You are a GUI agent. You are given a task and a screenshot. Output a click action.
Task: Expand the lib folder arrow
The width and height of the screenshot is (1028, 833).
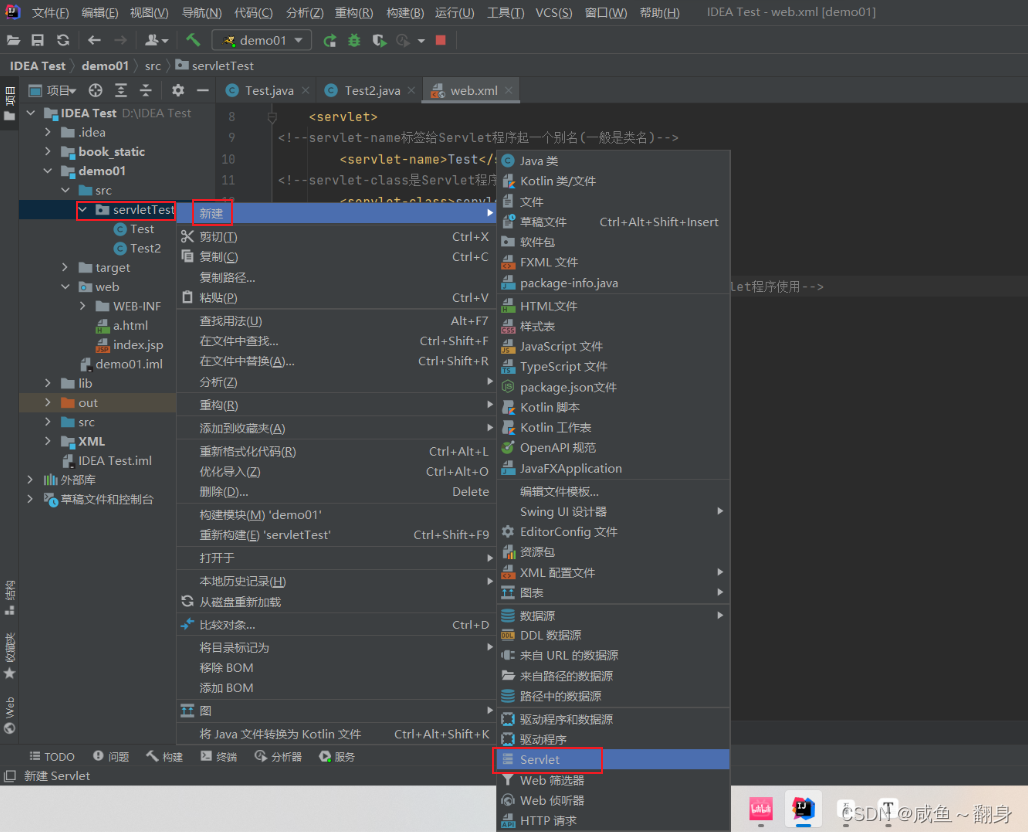coord(47,383)
